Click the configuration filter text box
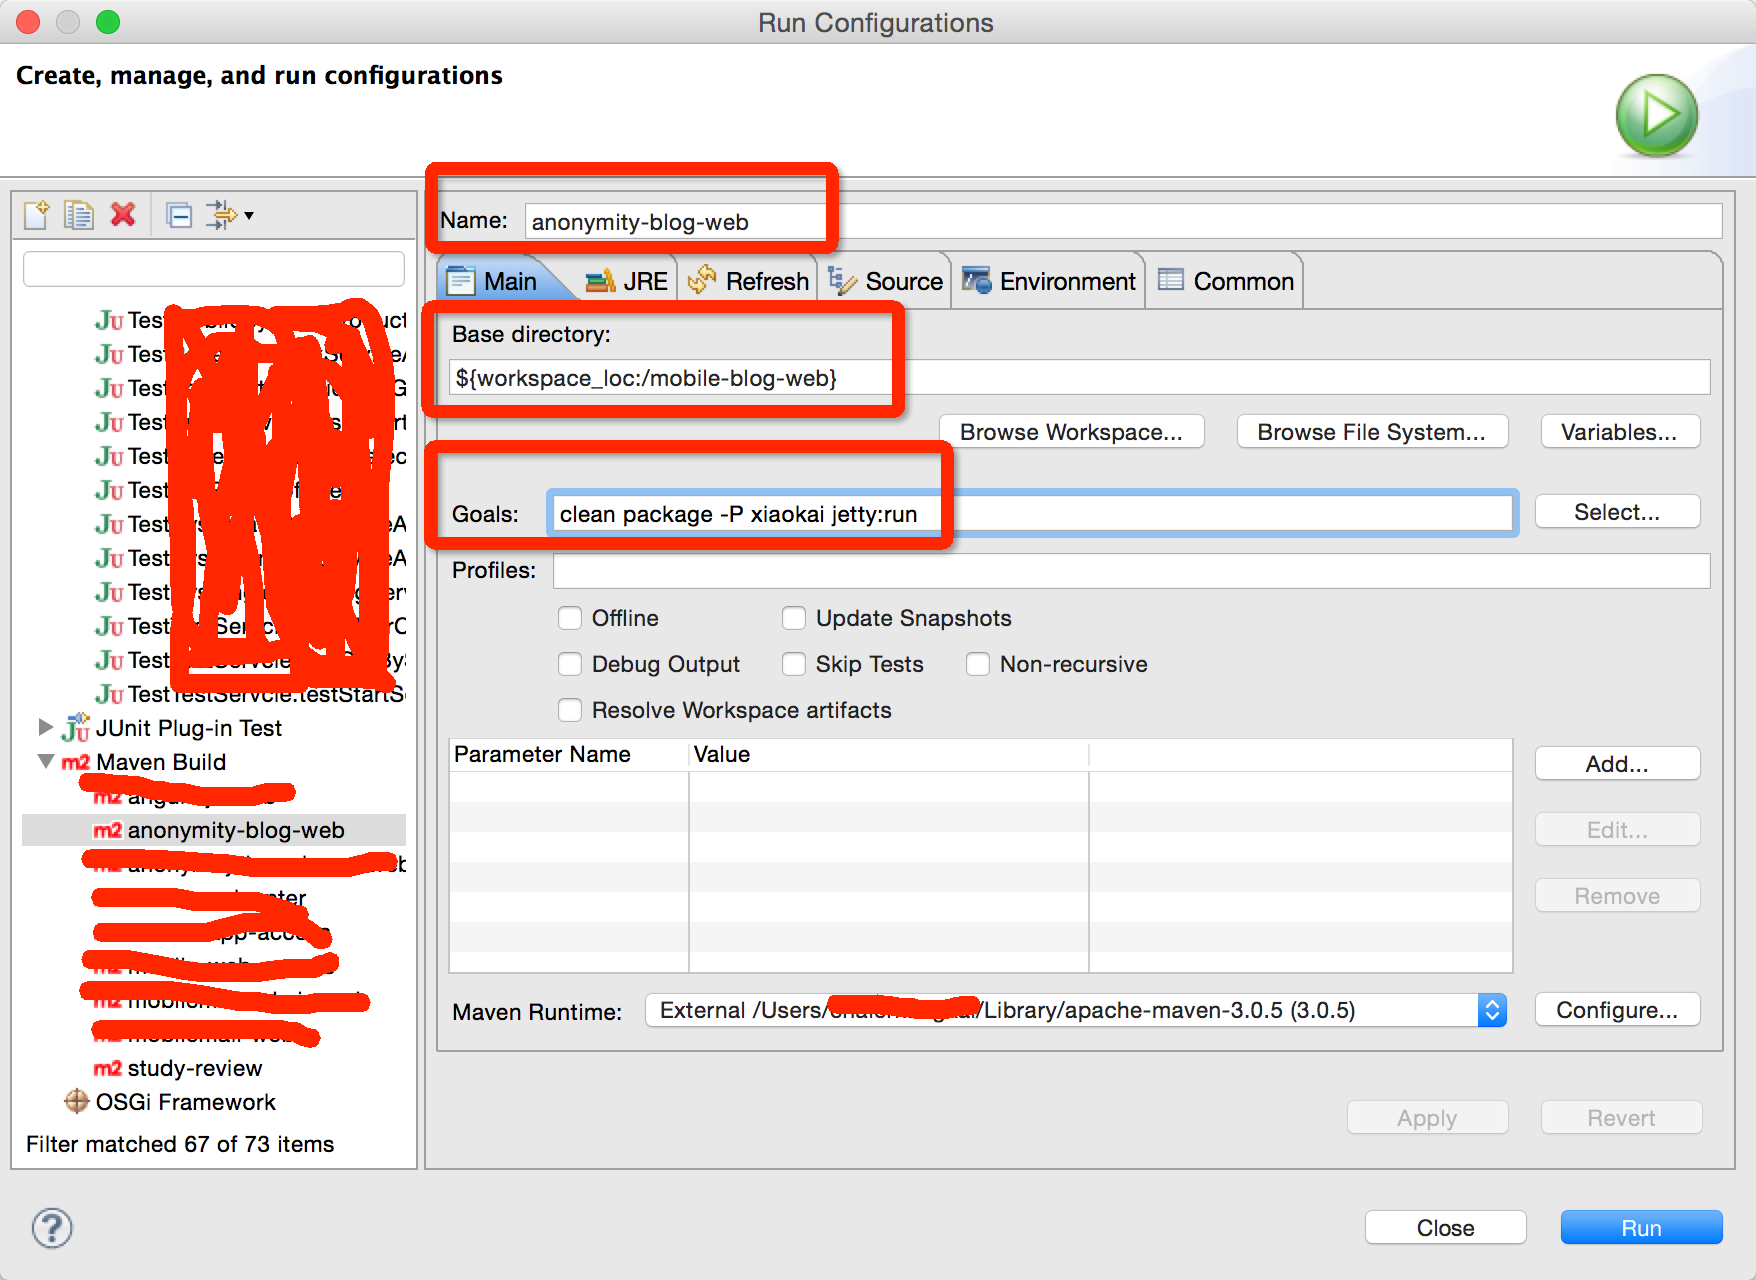This screenshot has width=1756, height=1280. 214,270
